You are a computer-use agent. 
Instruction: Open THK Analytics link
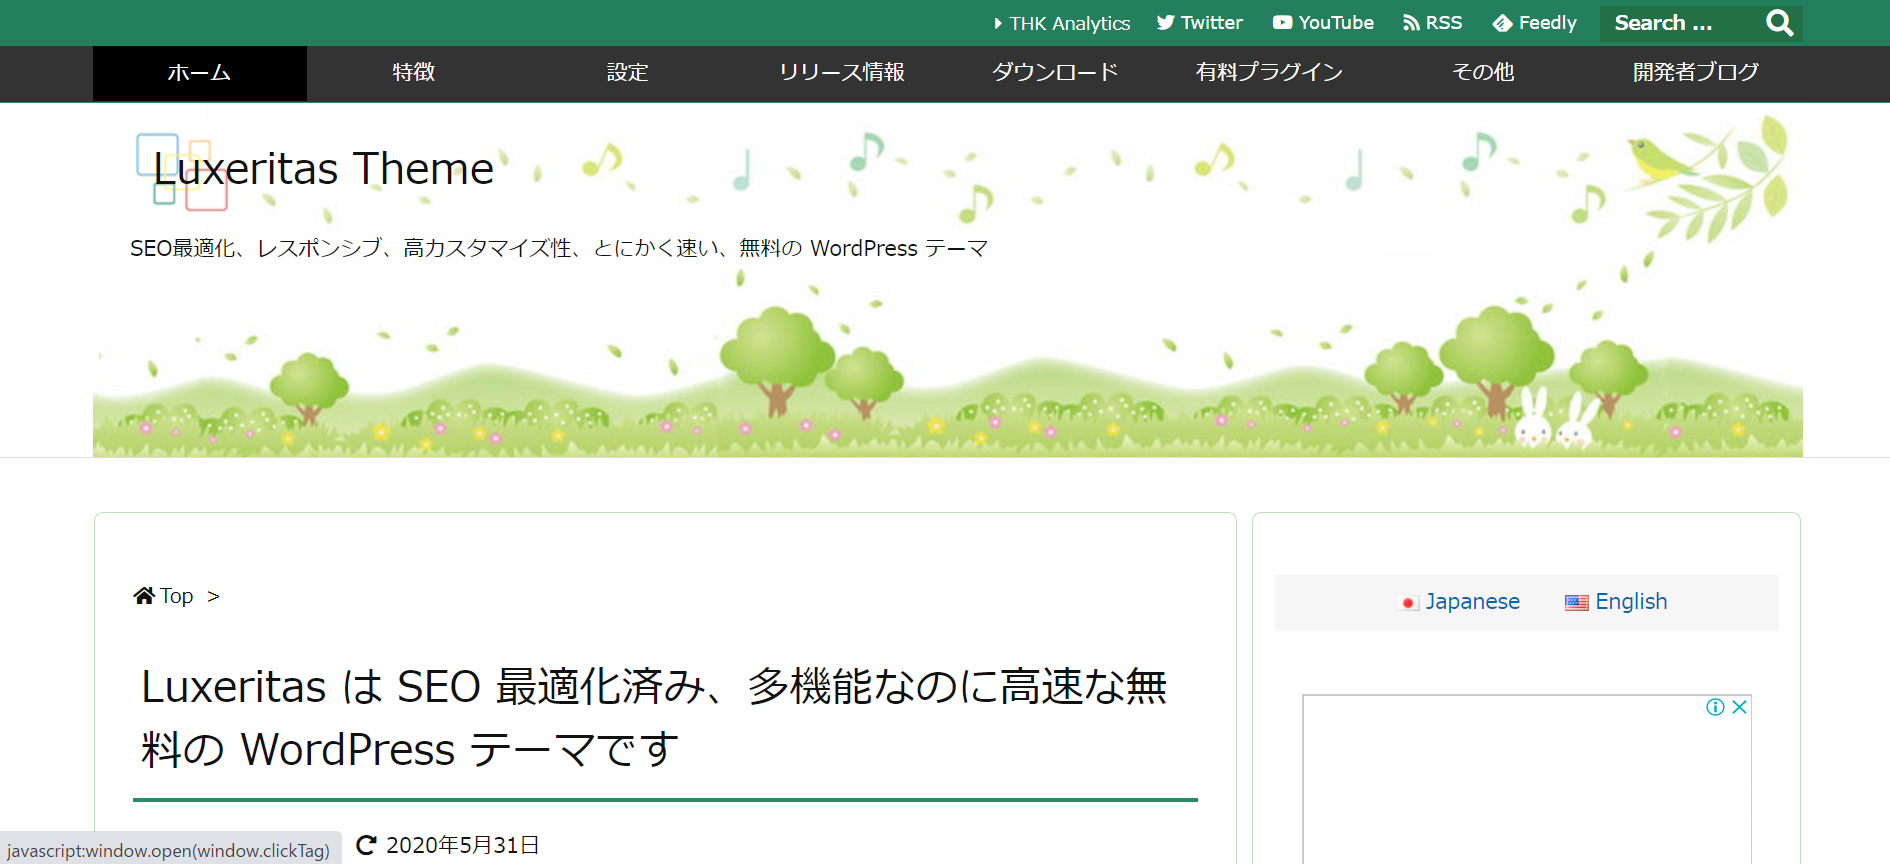[1062, 23]
